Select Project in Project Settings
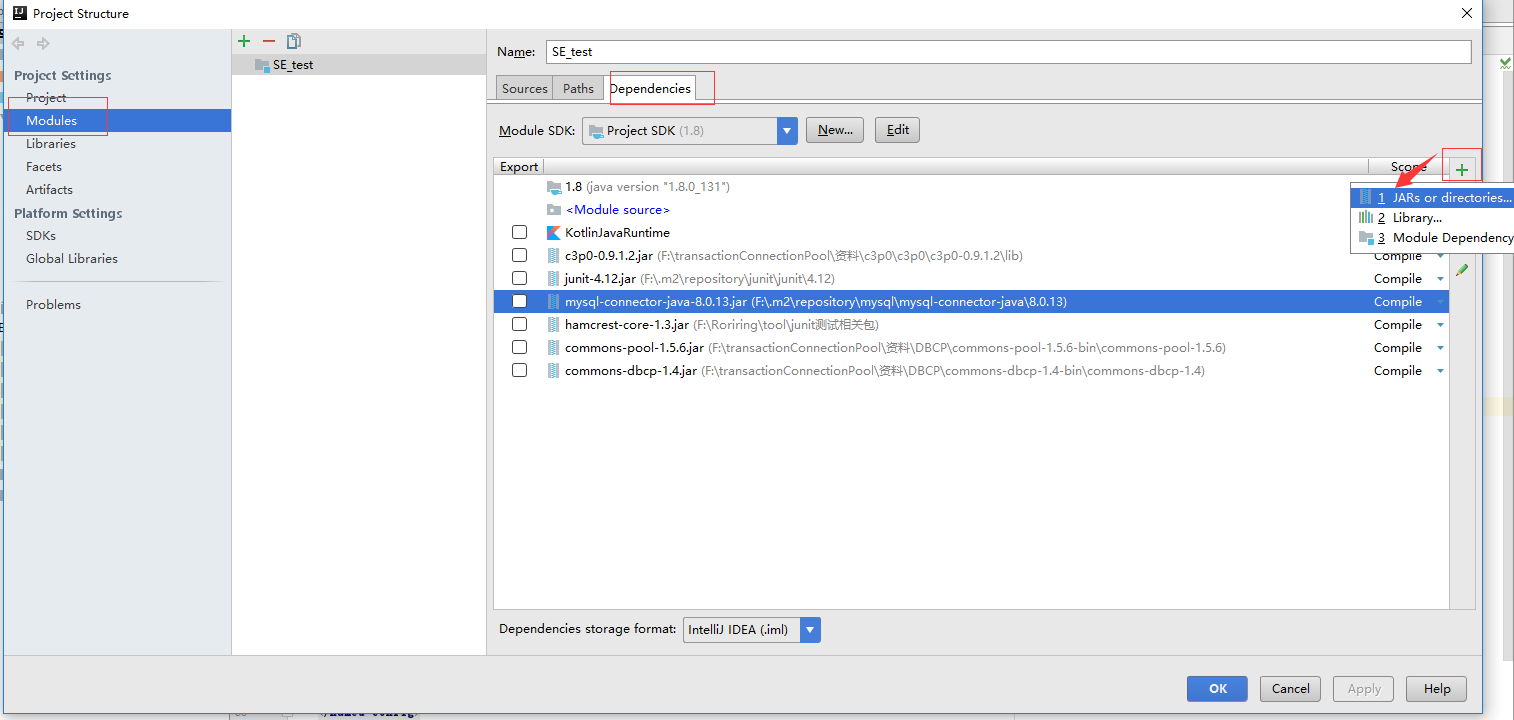 pyautogui.click(x=46, y=98)
